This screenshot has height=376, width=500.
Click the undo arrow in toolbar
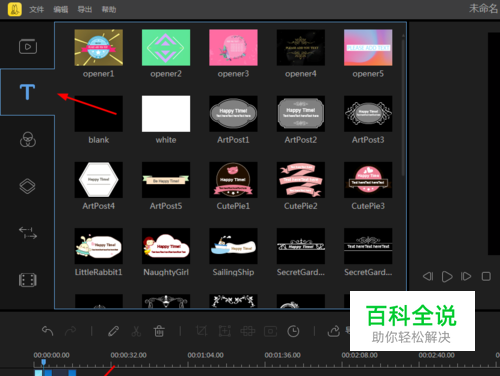[48, 331]
